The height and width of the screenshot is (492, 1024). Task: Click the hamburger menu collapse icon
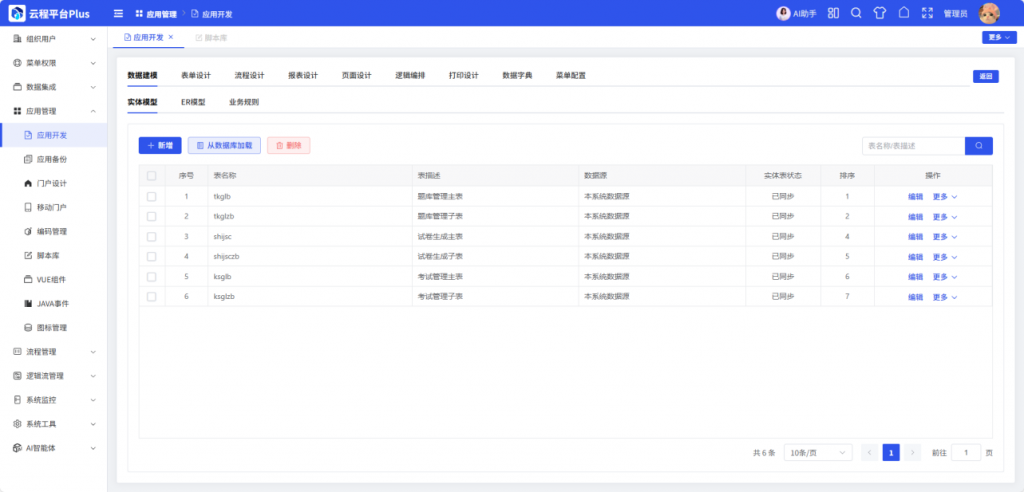[118, 13]
